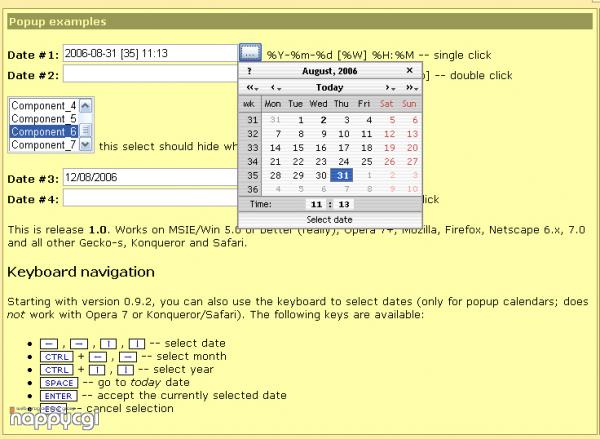Click the Date #1 text field
The width and height of the screenshot is (600, 439).
pos(148,52)
